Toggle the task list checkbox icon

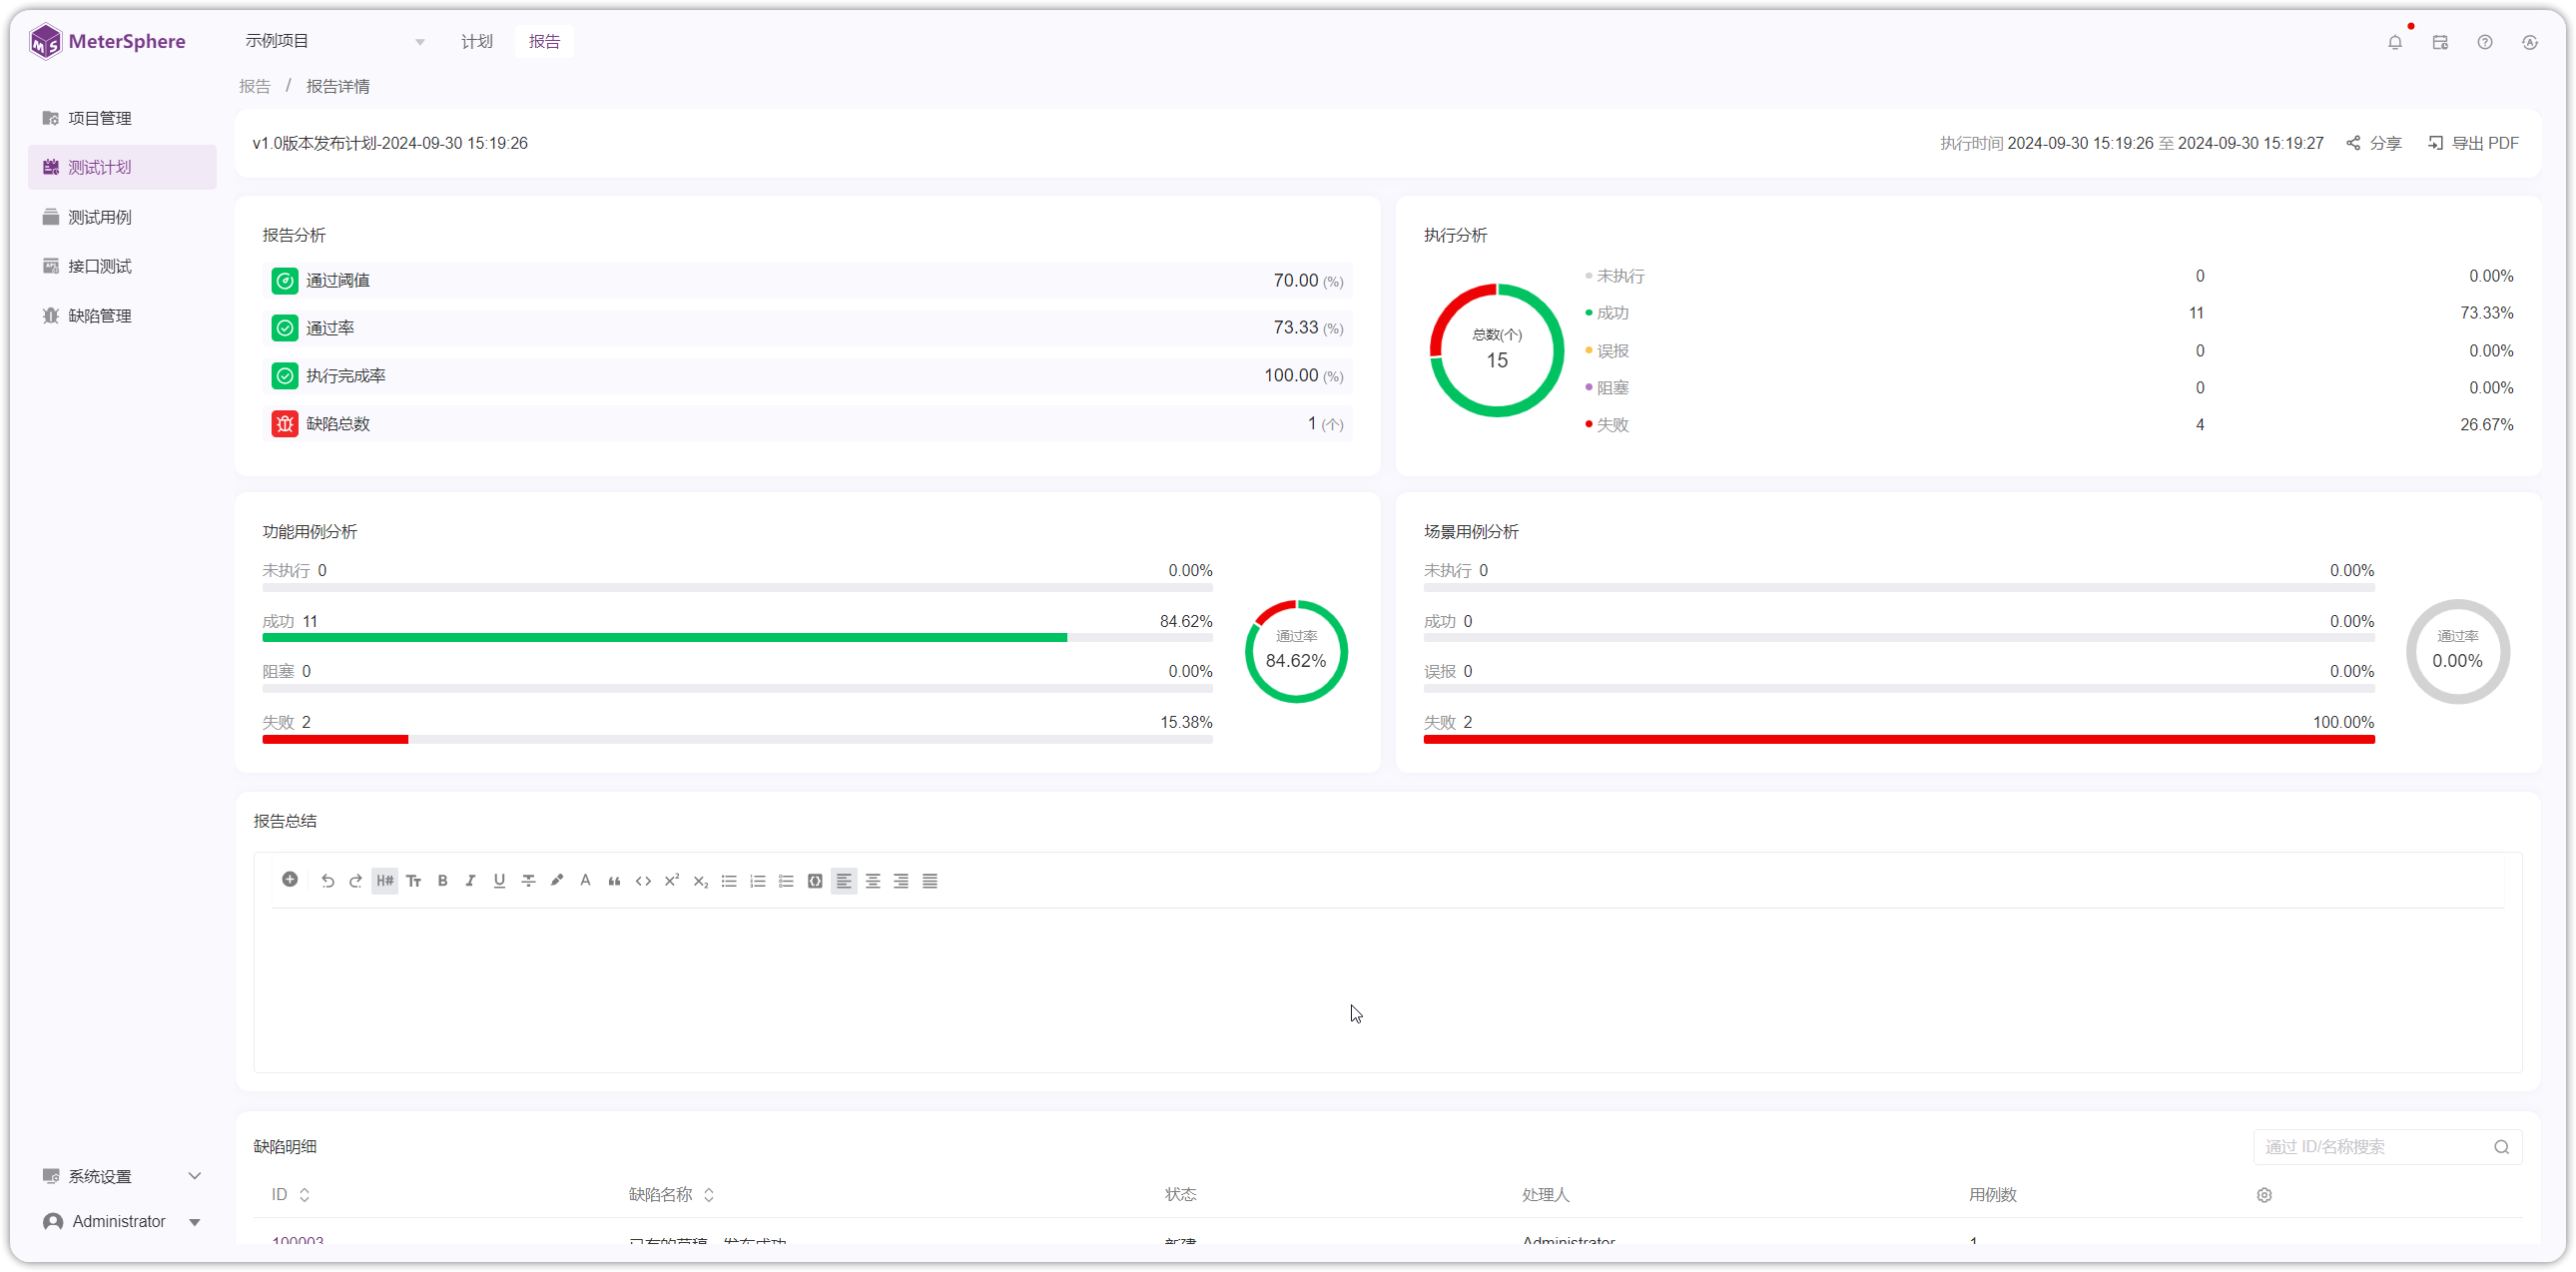click(786, 881)
